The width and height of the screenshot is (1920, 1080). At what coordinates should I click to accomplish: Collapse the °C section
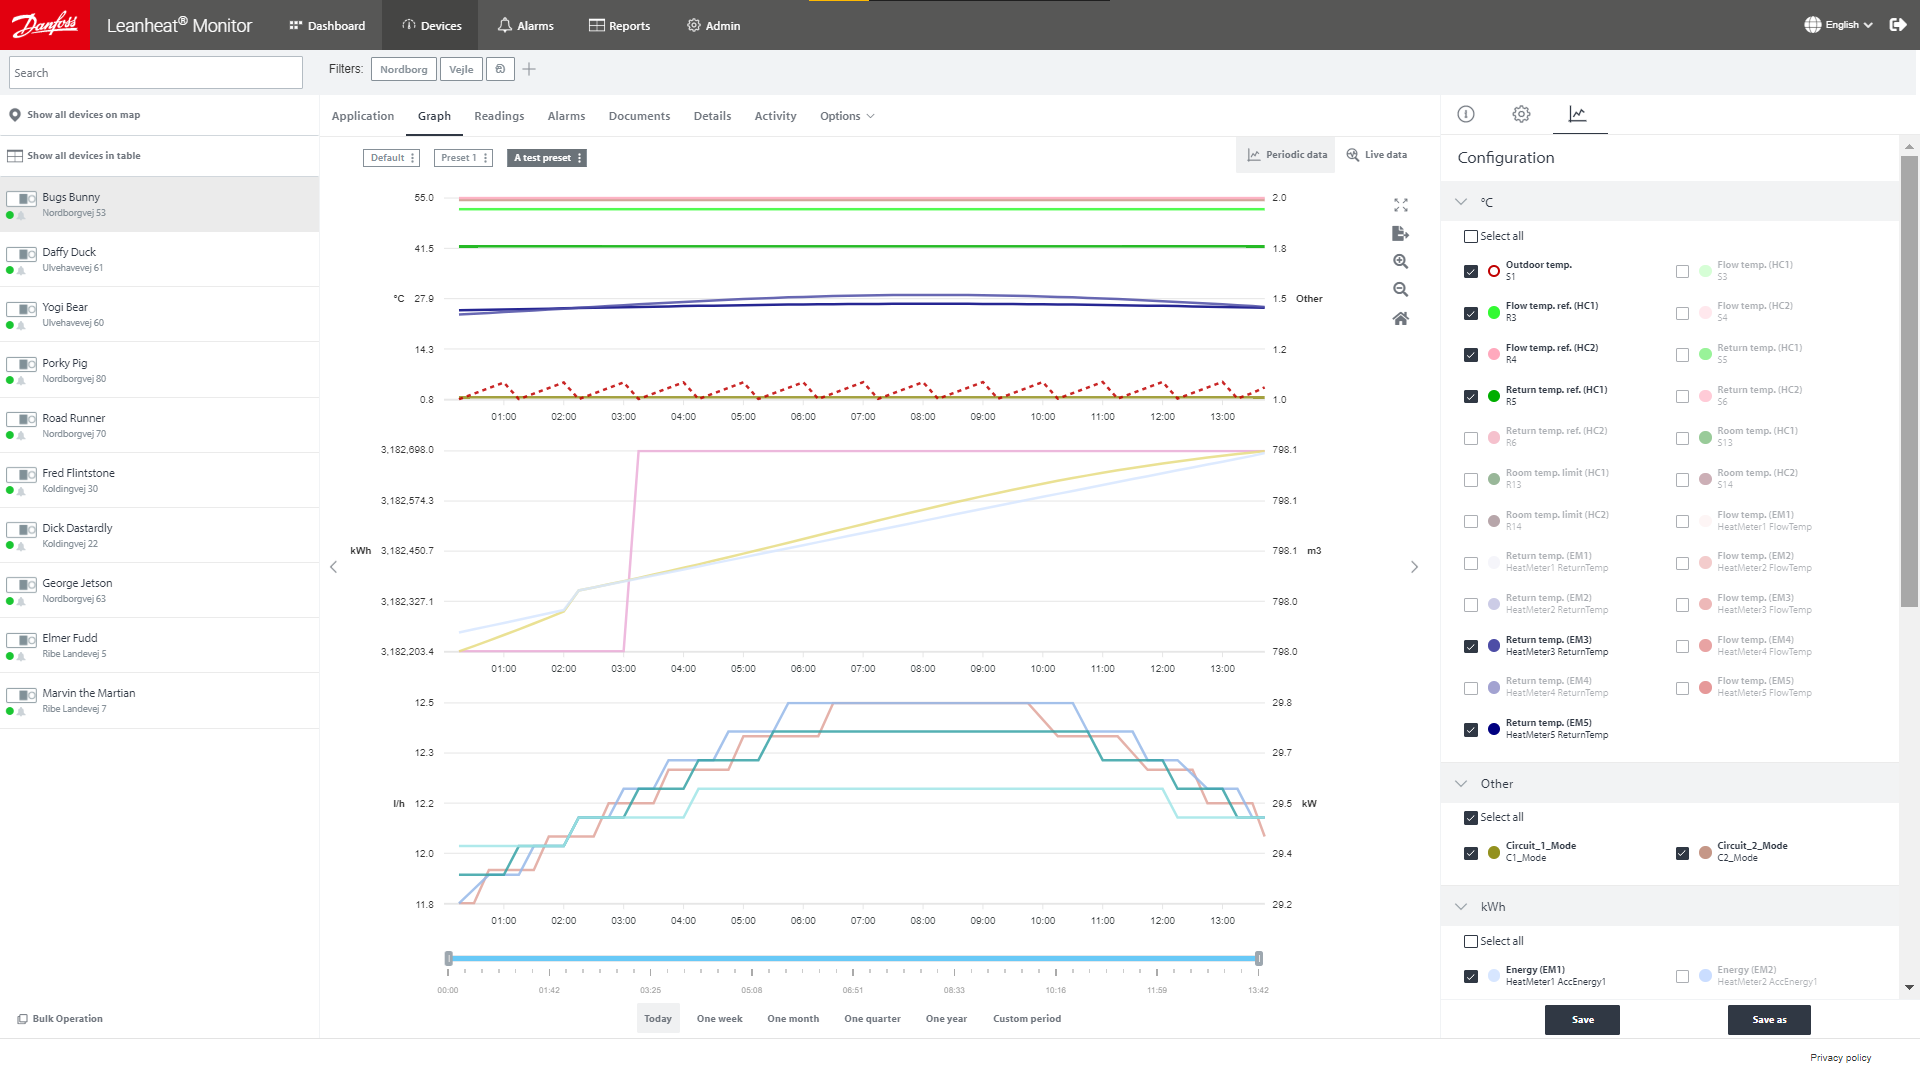[x=1461, y=201]
